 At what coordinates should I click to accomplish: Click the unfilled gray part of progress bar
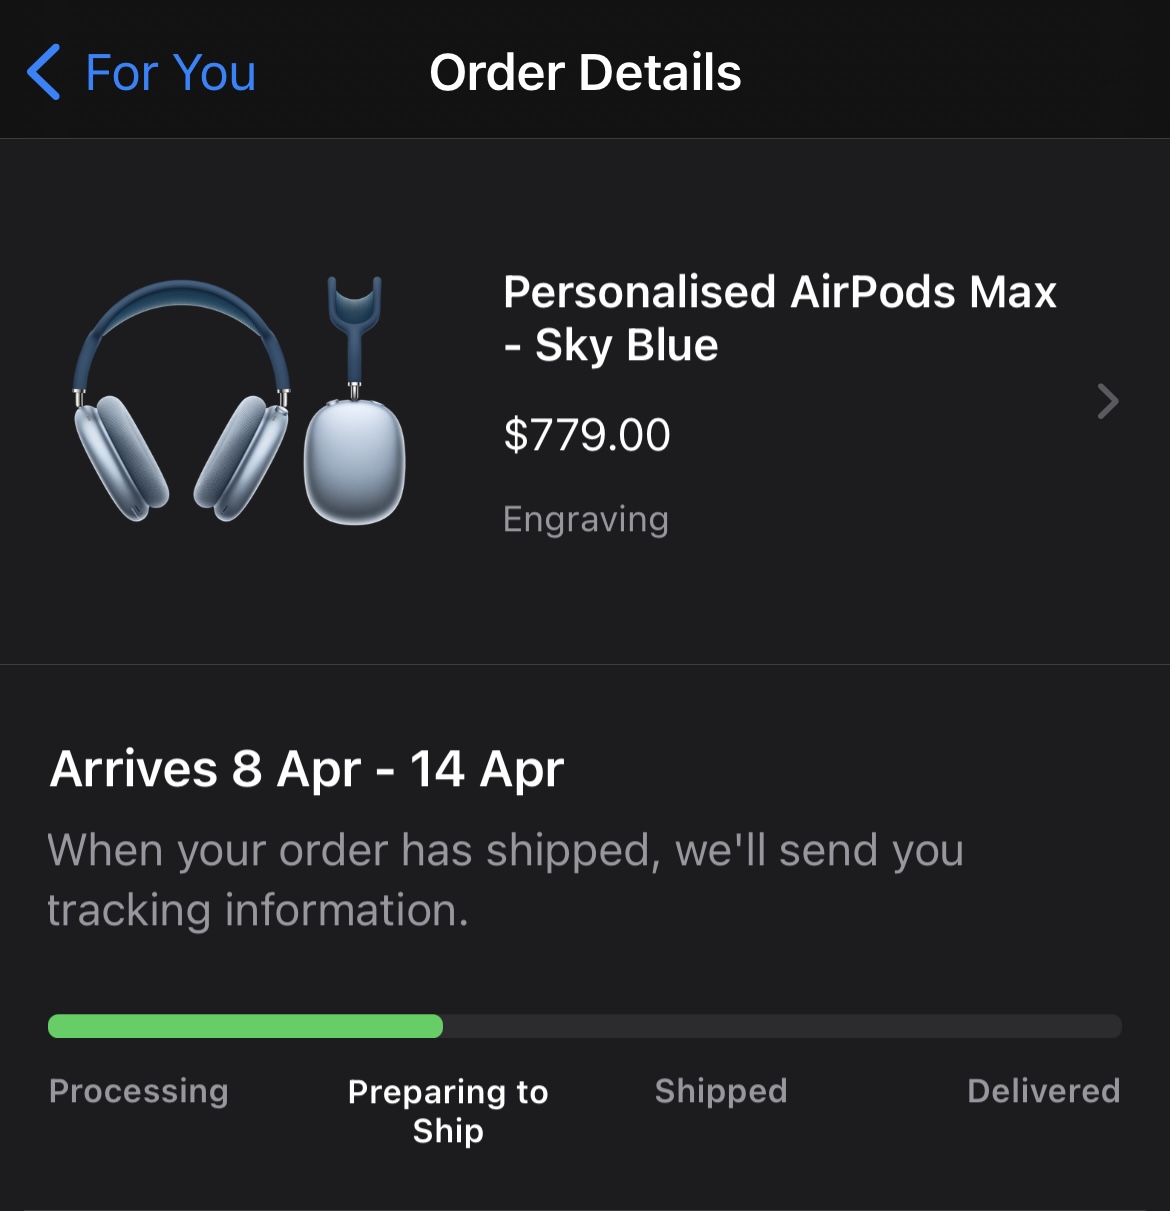(780, 1026)
